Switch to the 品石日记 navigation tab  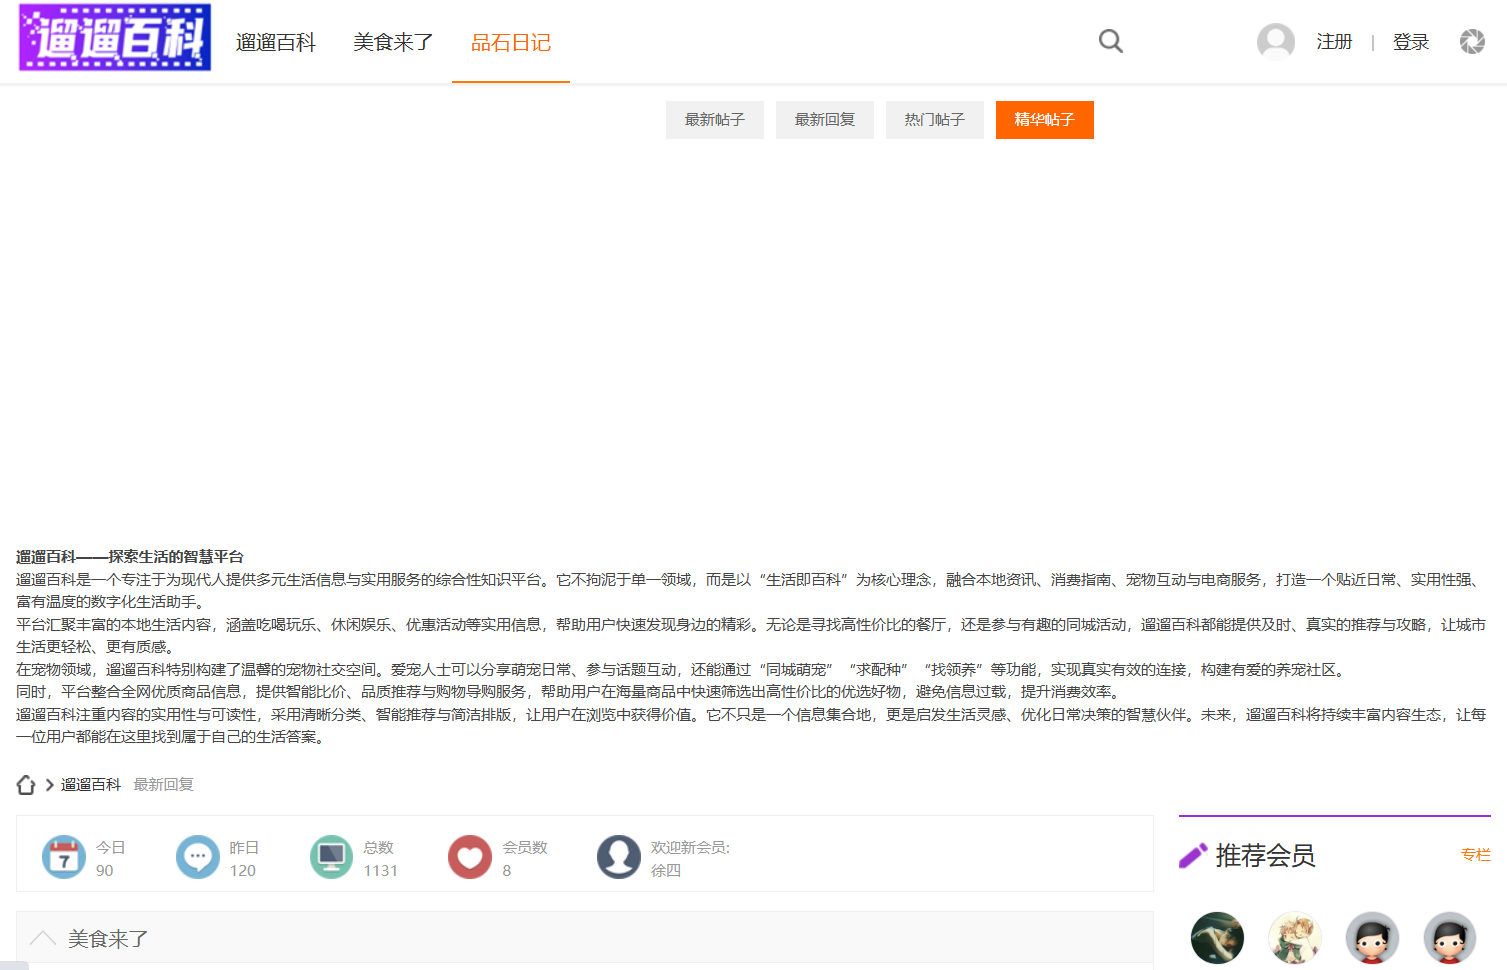511,42
